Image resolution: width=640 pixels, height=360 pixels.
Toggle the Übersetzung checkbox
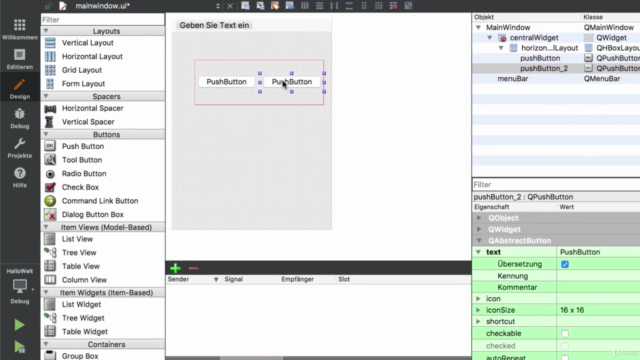tap(565, 264)
